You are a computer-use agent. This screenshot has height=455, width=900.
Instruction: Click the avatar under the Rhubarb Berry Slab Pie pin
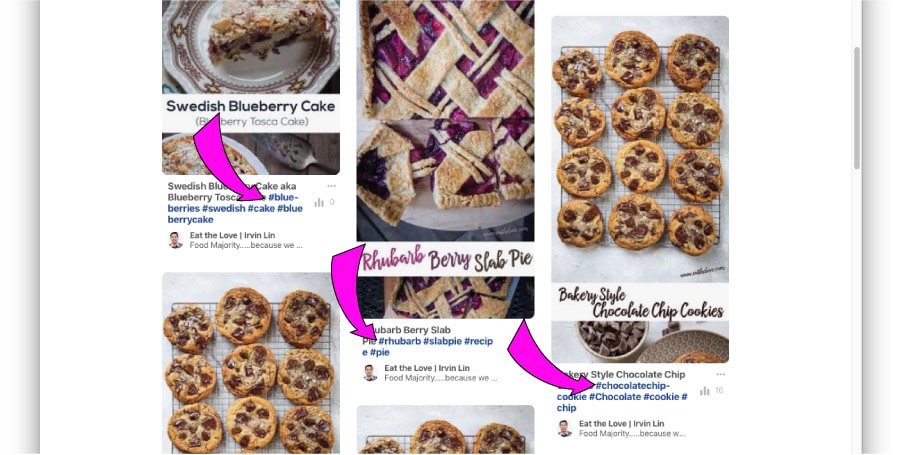(x=370, y=373)
